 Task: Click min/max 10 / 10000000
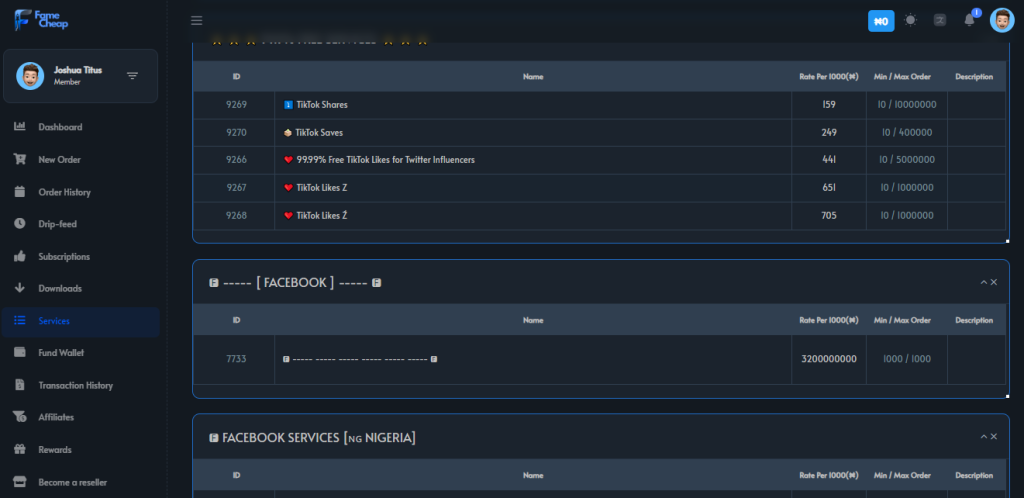pos(908,104)
